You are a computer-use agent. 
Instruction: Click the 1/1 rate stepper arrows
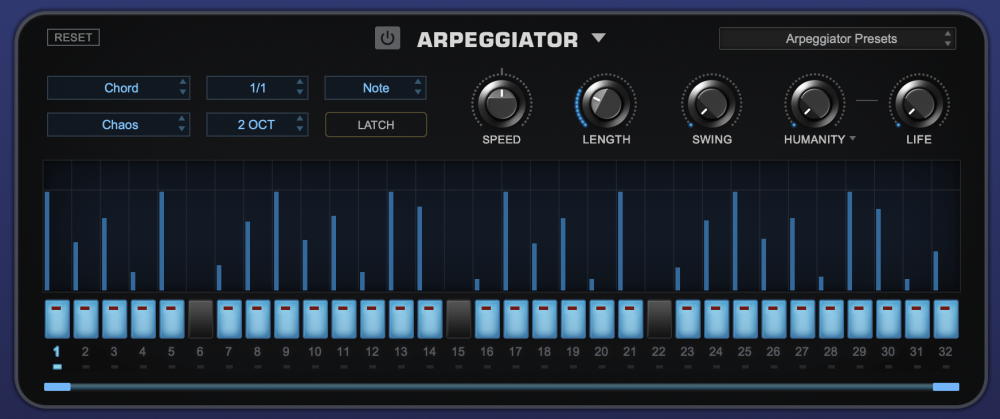click(x=300, y=88)
